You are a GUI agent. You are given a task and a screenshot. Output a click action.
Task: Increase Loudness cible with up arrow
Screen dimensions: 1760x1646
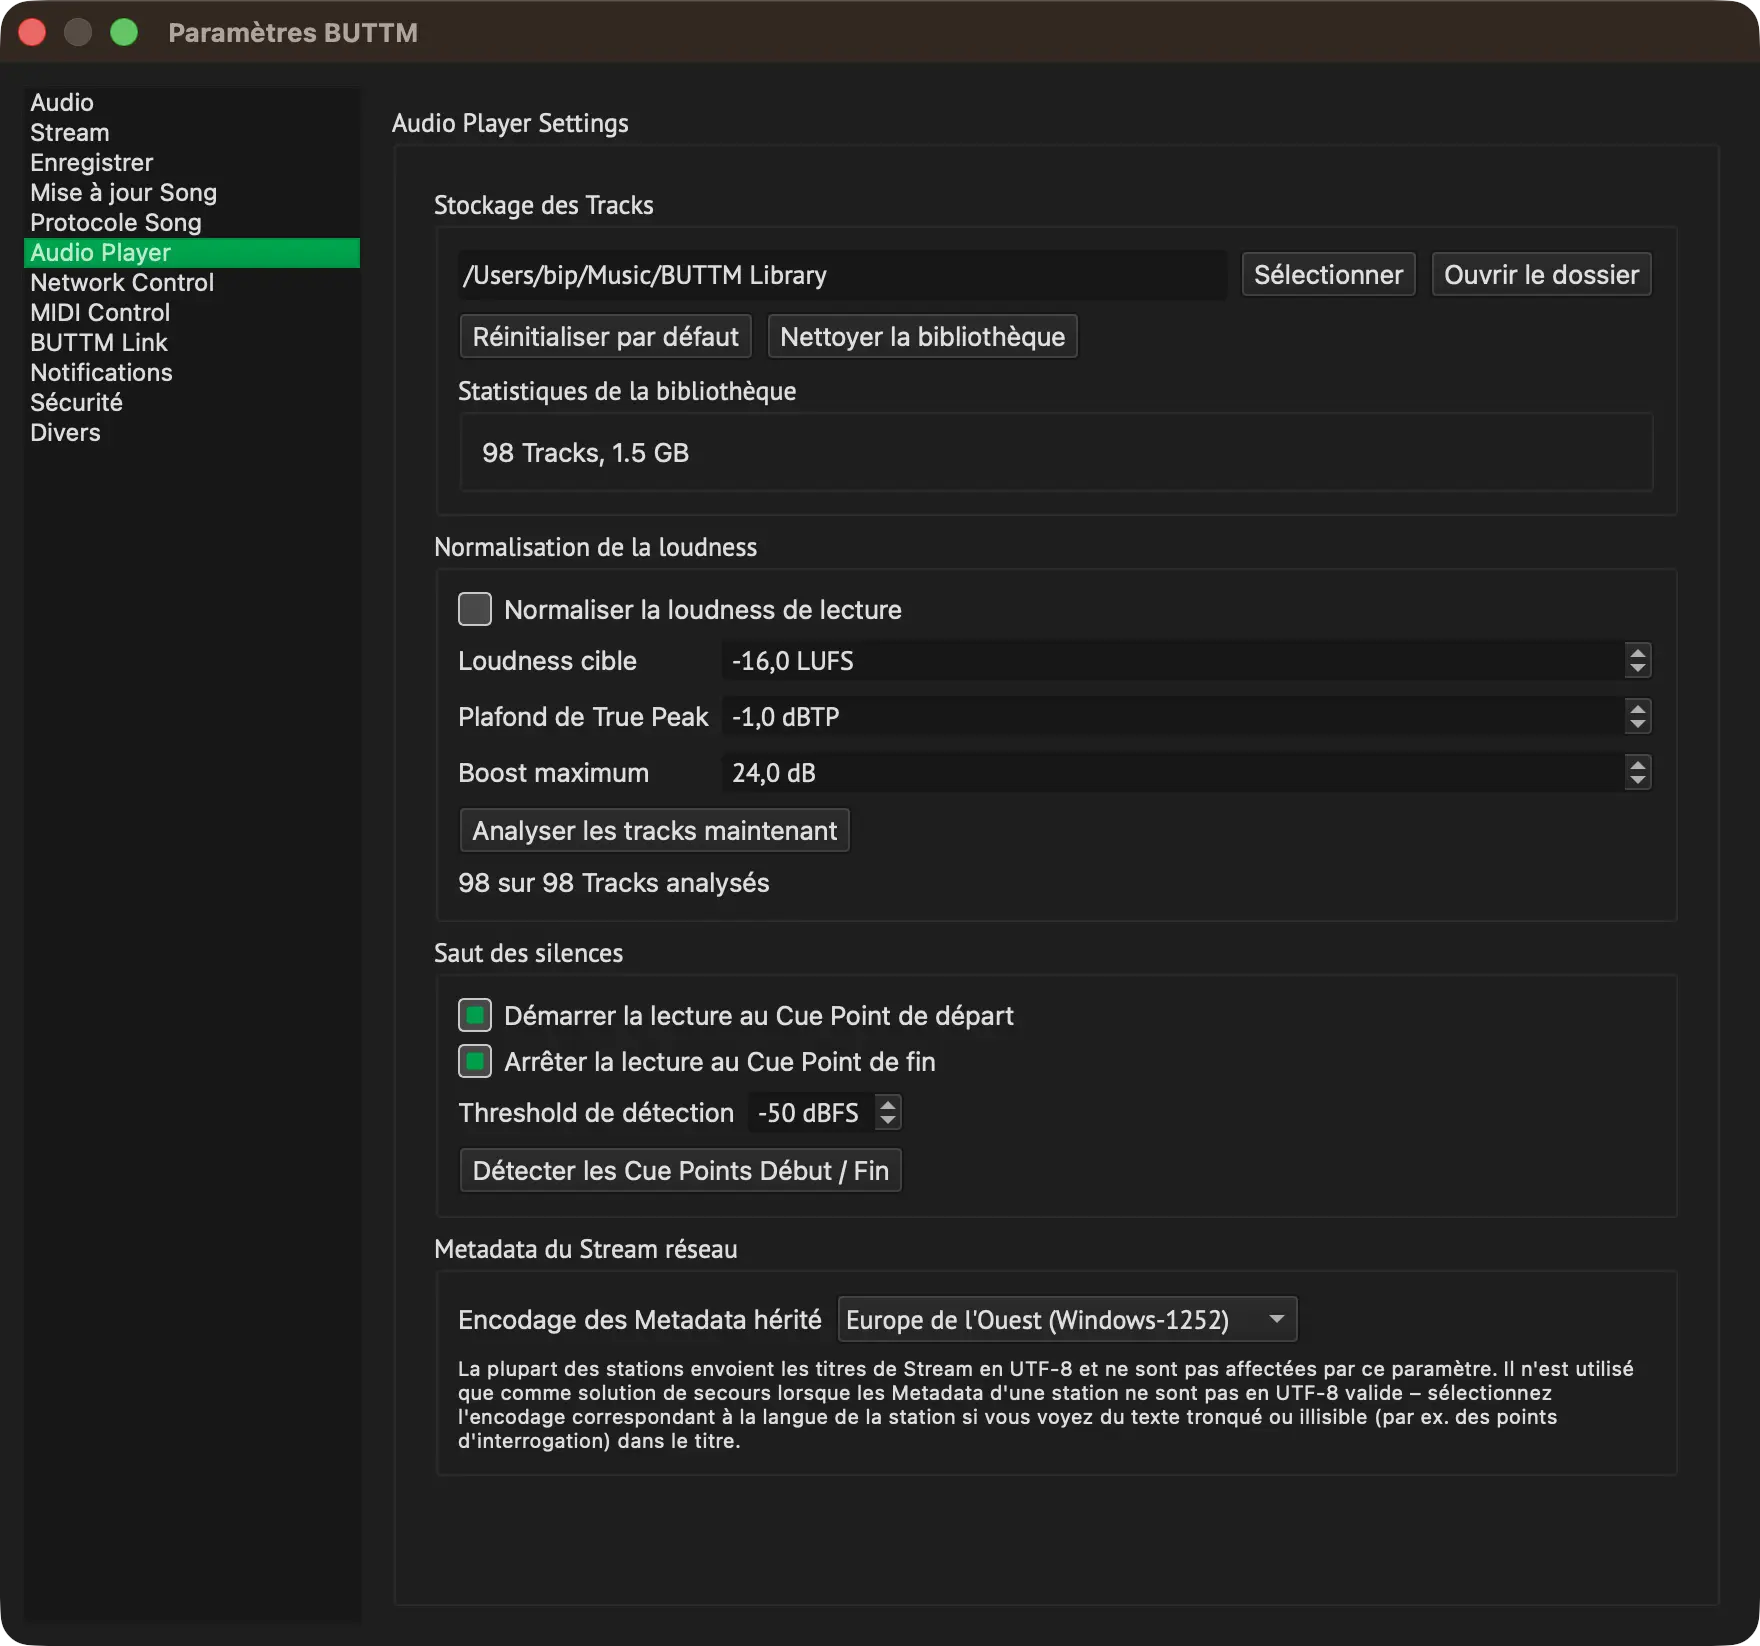[1637, 652]
